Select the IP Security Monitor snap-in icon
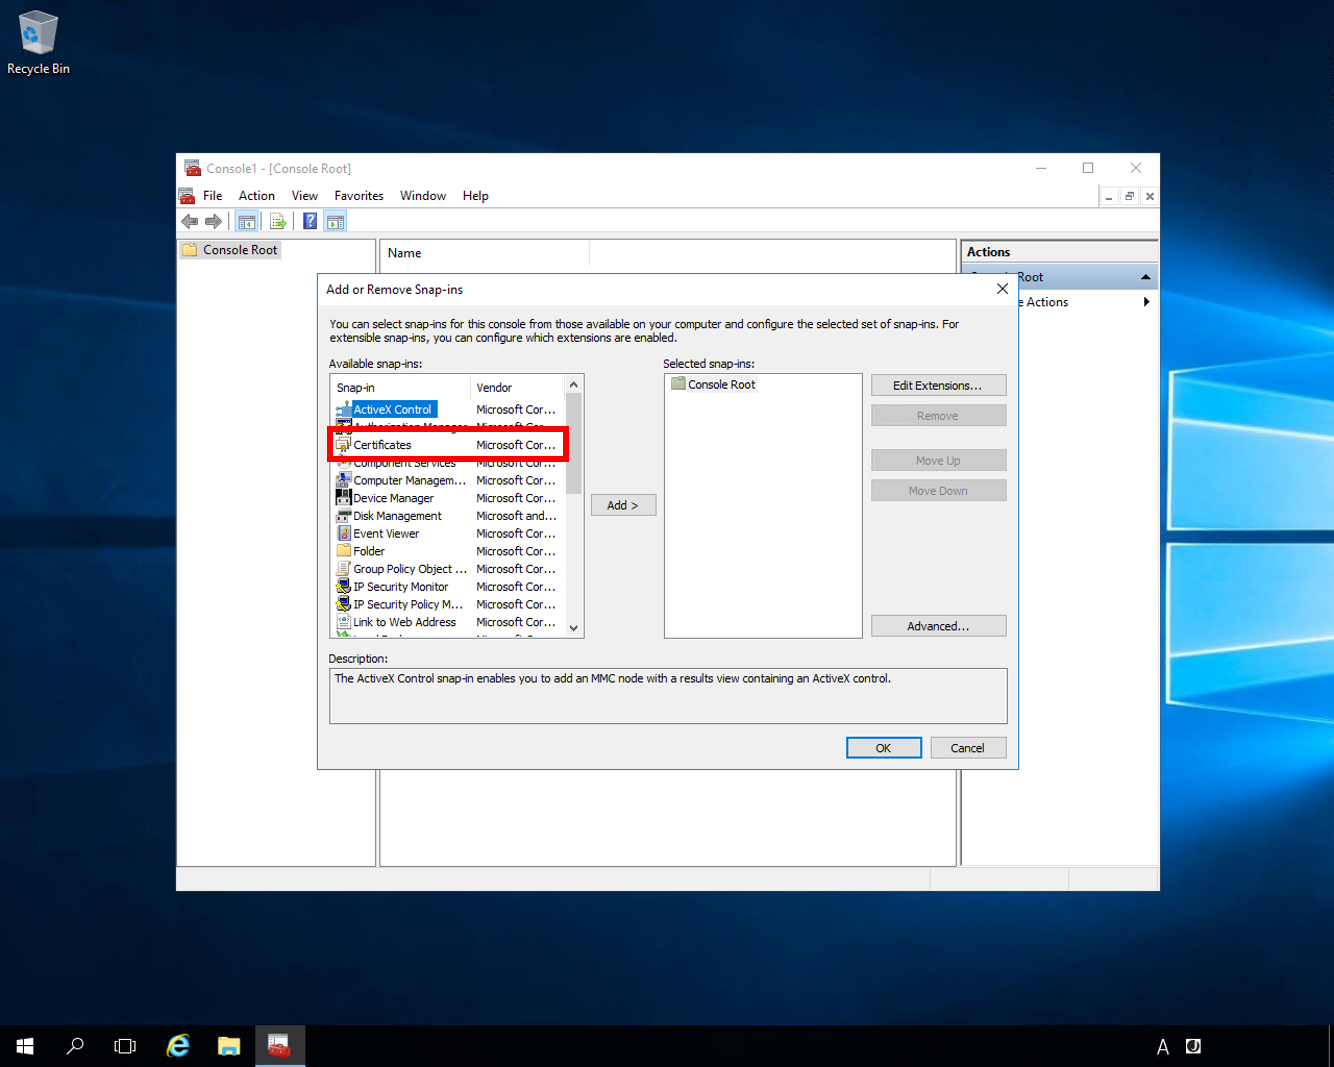The image size is (1334, 1067). [344, 586]
